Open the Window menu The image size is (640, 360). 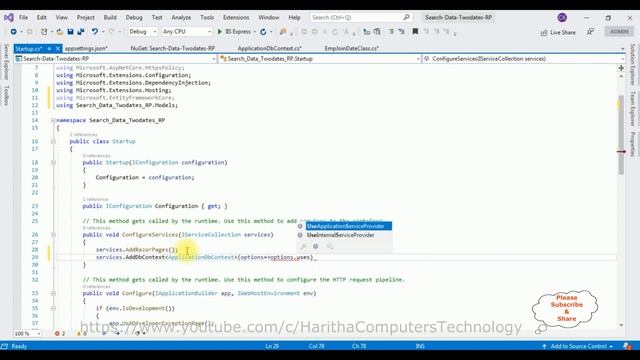(x=269, y=18)
